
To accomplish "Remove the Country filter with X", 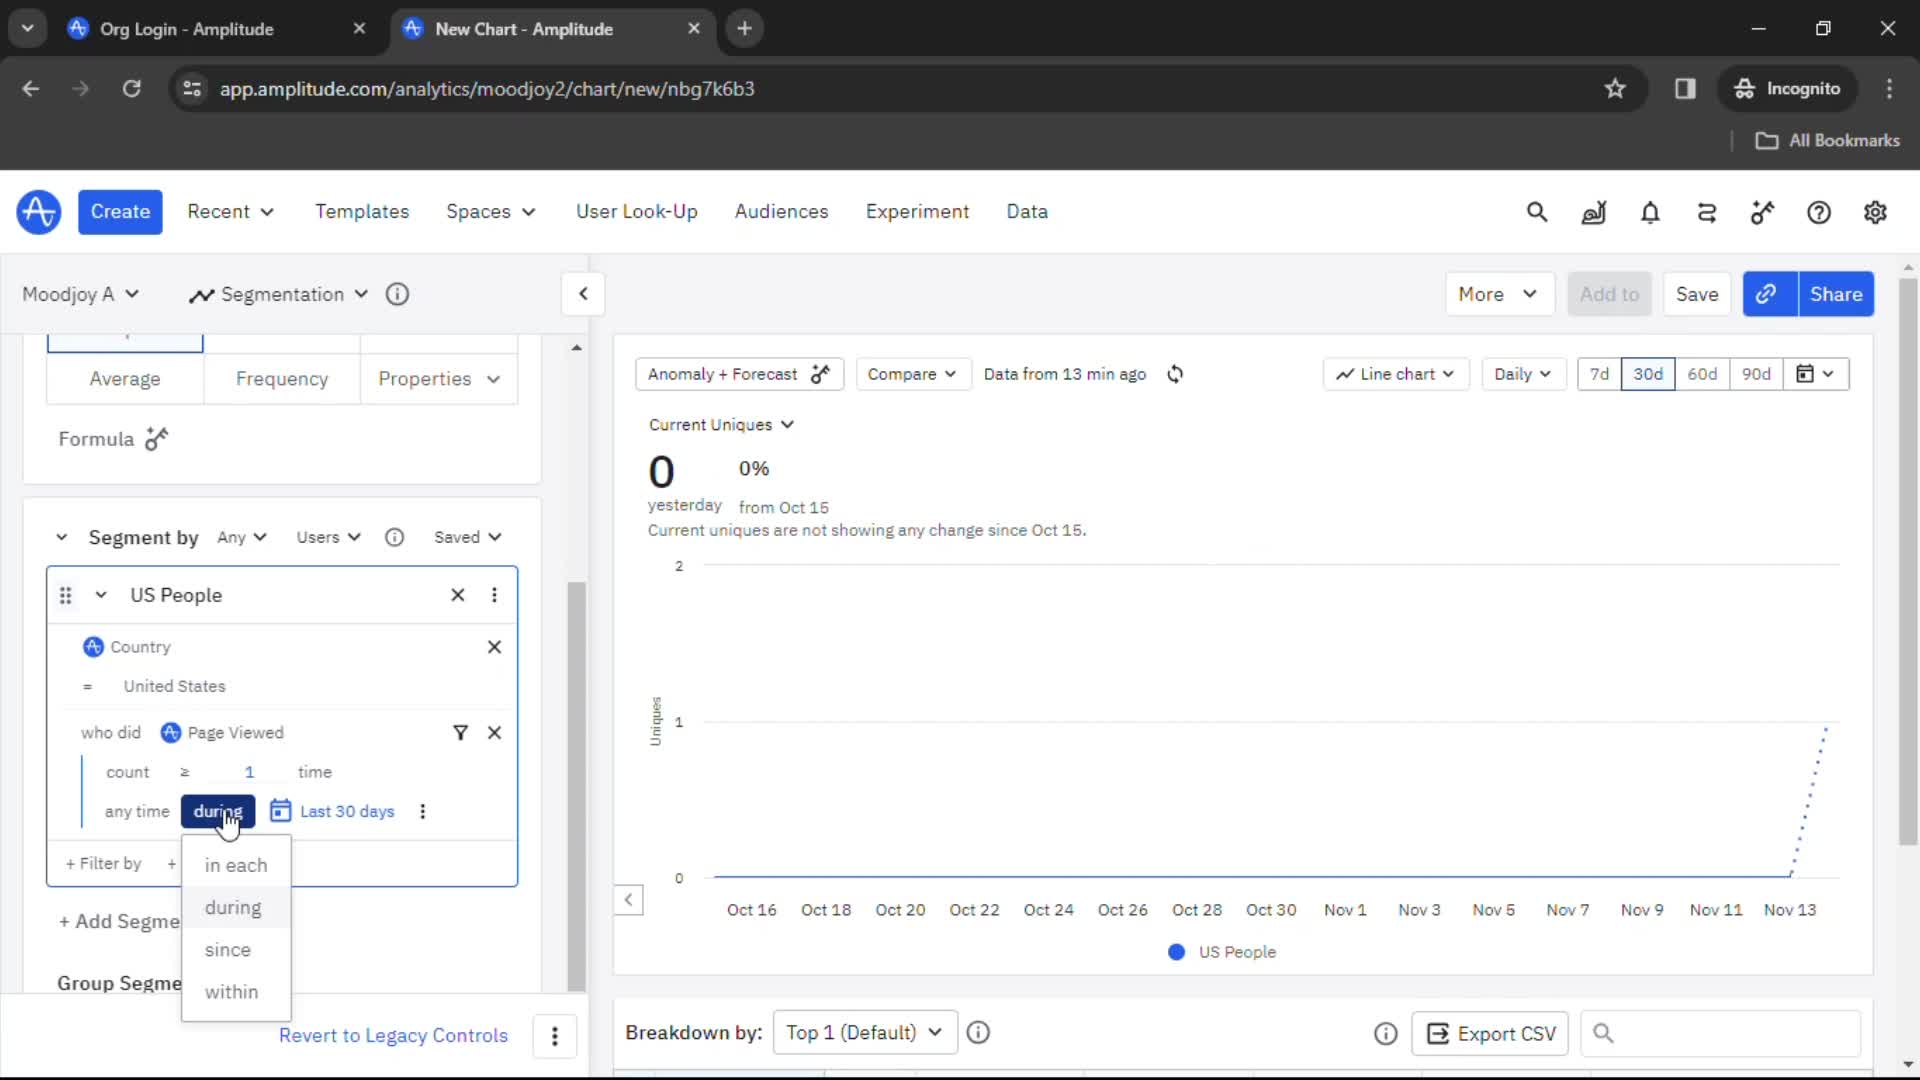I will tap(494, 647).
